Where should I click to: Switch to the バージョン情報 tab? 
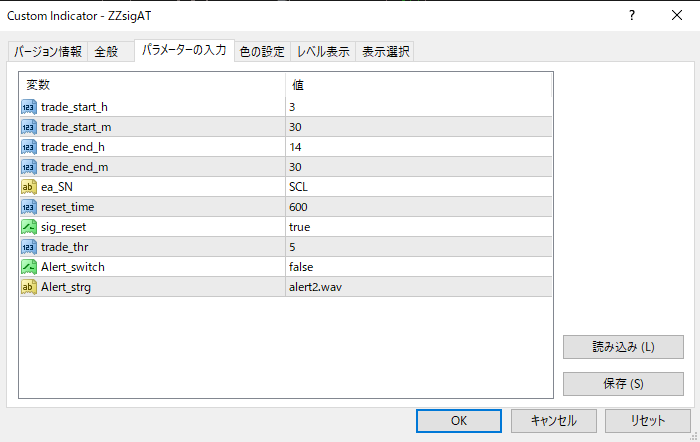pyautogui.click(x=47, y=52)
